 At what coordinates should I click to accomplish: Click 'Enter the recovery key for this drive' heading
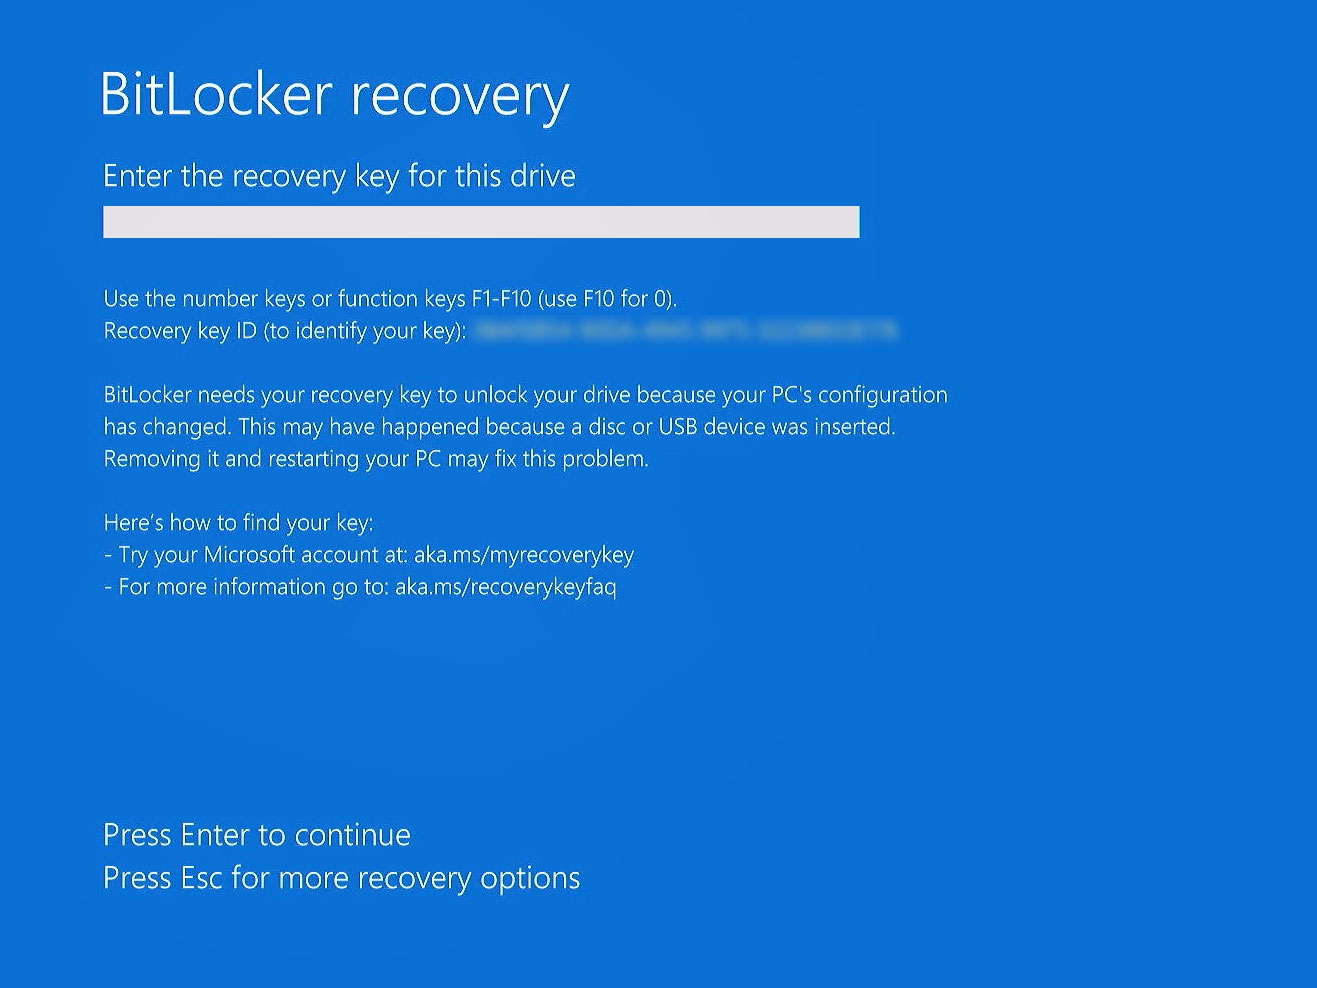tap(339, 176)
